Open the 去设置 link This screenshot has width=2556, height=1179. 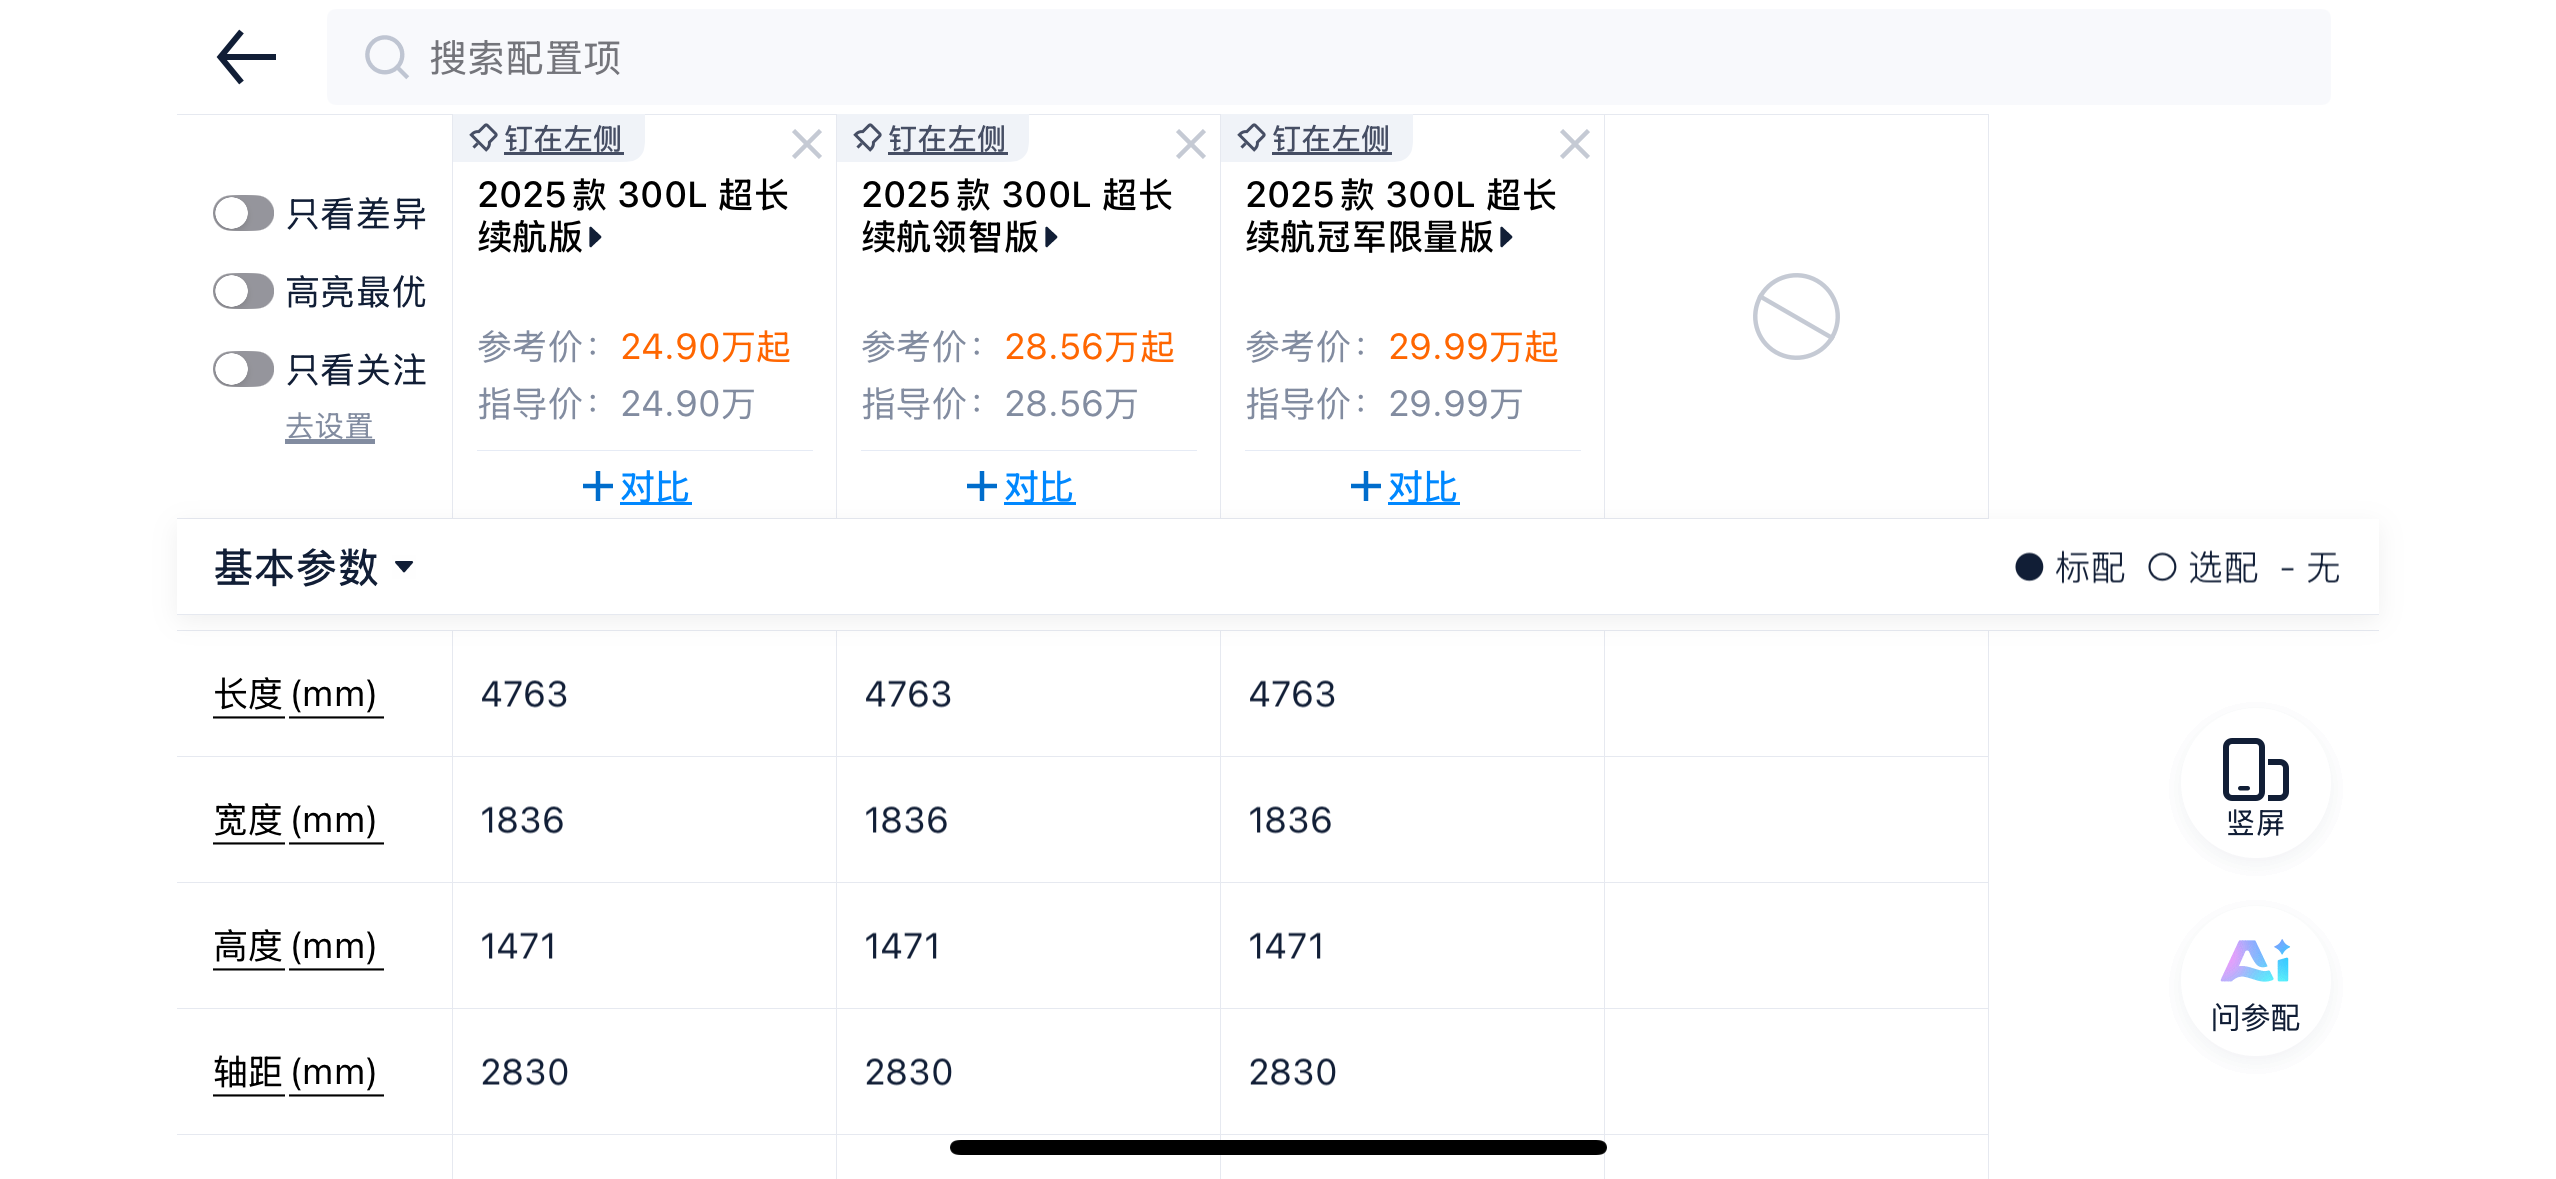pyautogui.click(x=329, y=427)
